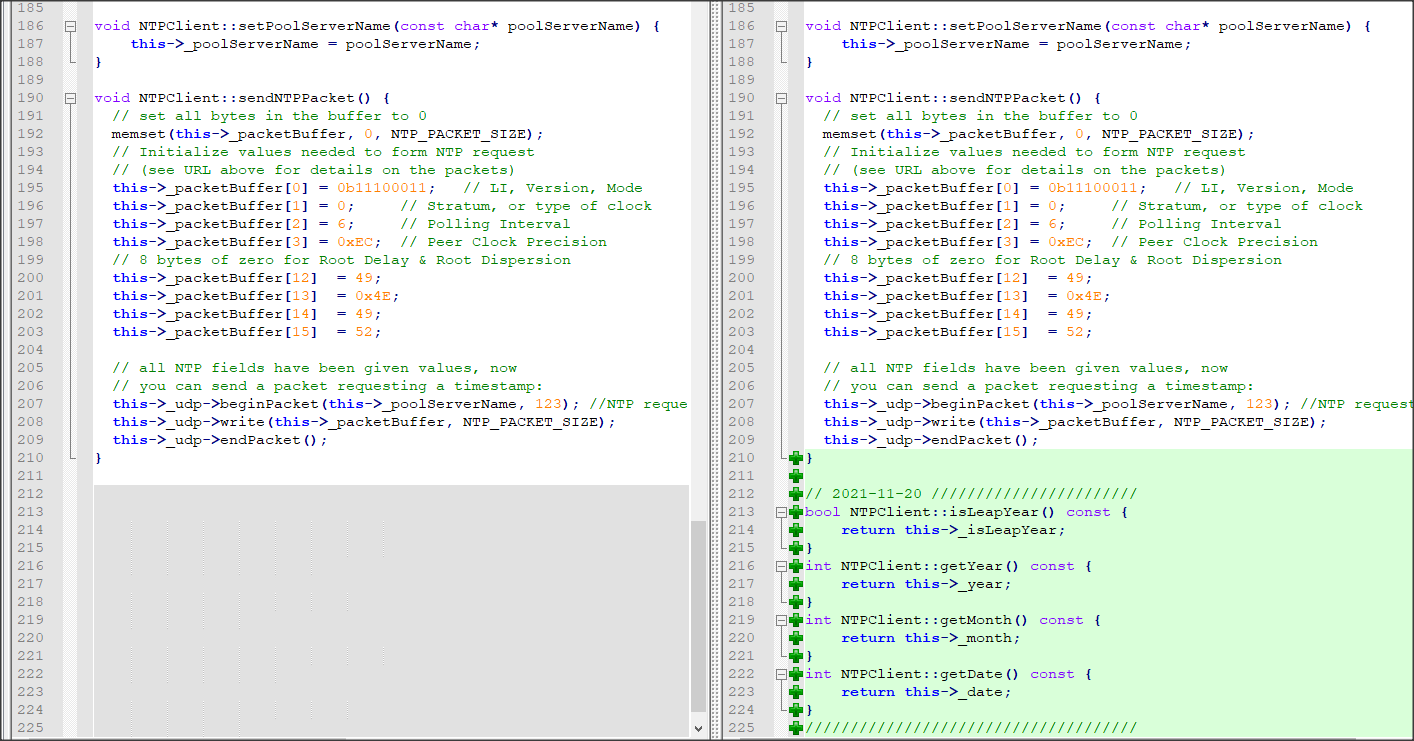1414x741 pixels.
Task: Click the green plus marker on the getDate() declaration line
Action: [796, 674]
